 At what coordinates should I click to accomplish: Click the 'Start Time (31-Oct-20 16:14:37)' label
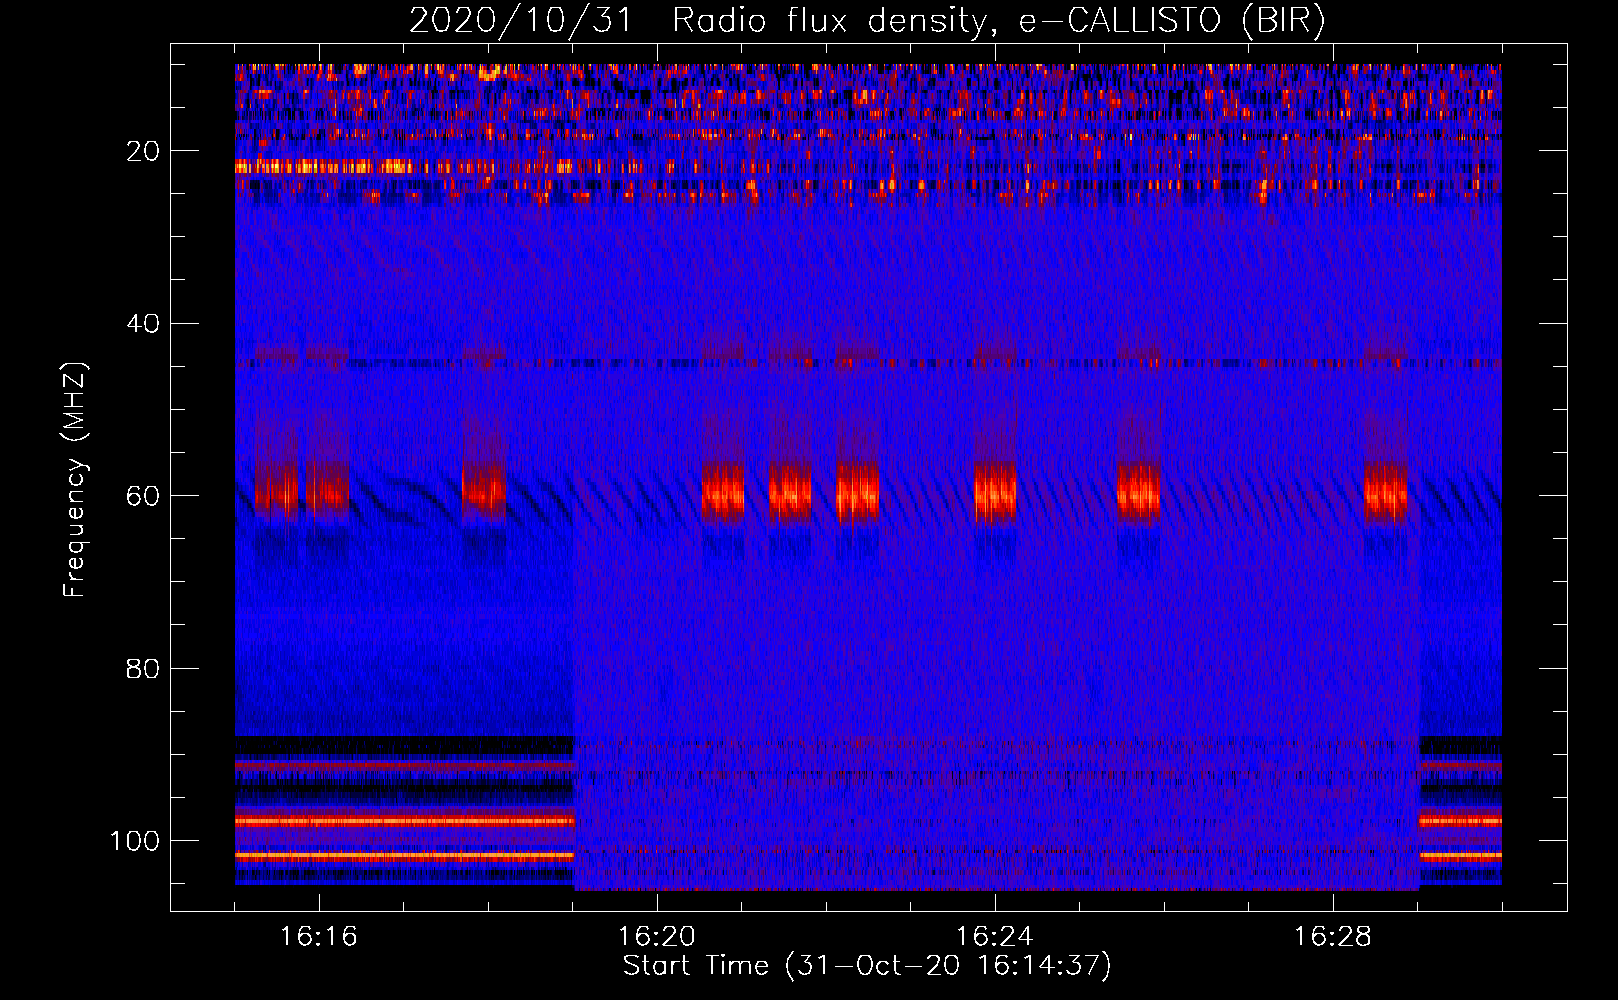867,966
